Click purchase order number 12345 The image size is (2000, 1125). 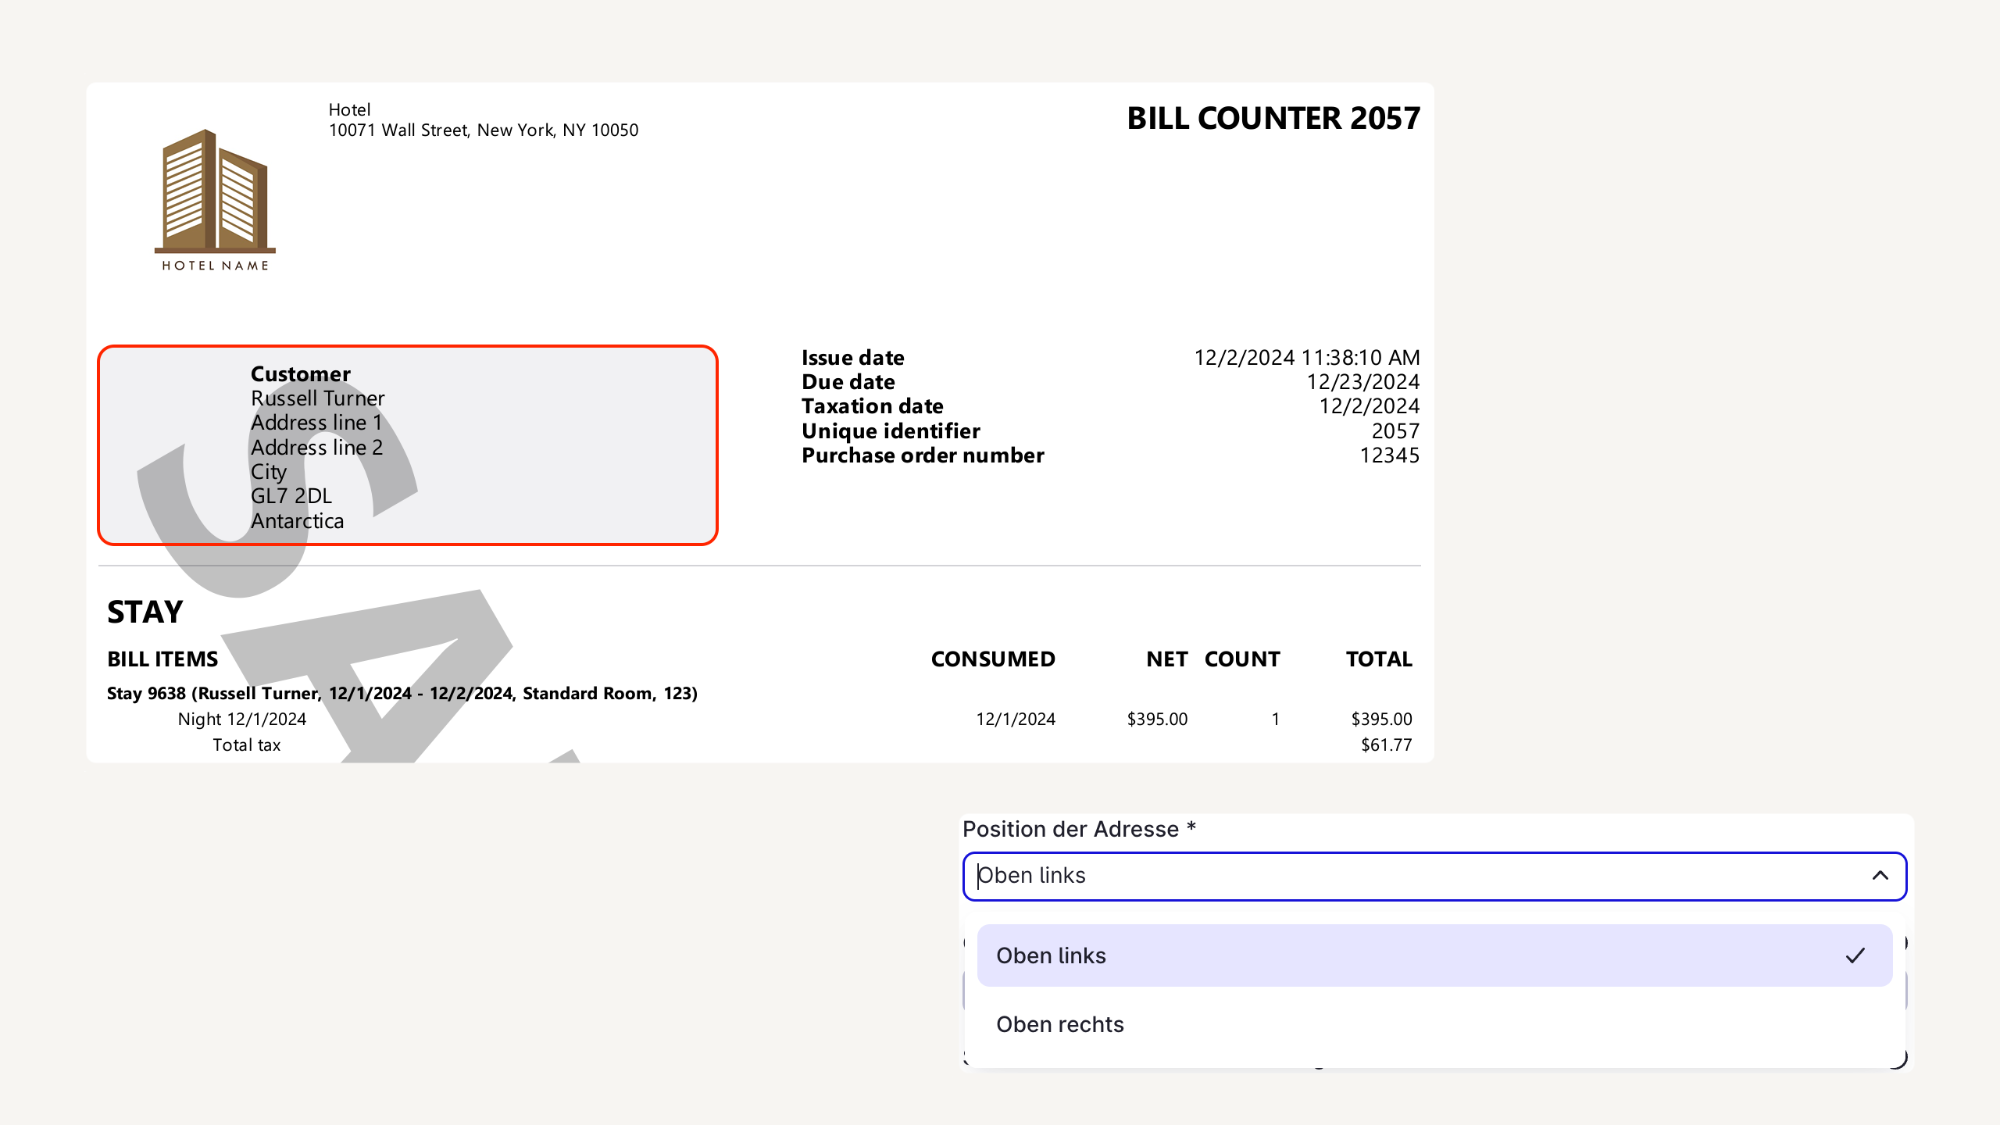point(1389,456)
